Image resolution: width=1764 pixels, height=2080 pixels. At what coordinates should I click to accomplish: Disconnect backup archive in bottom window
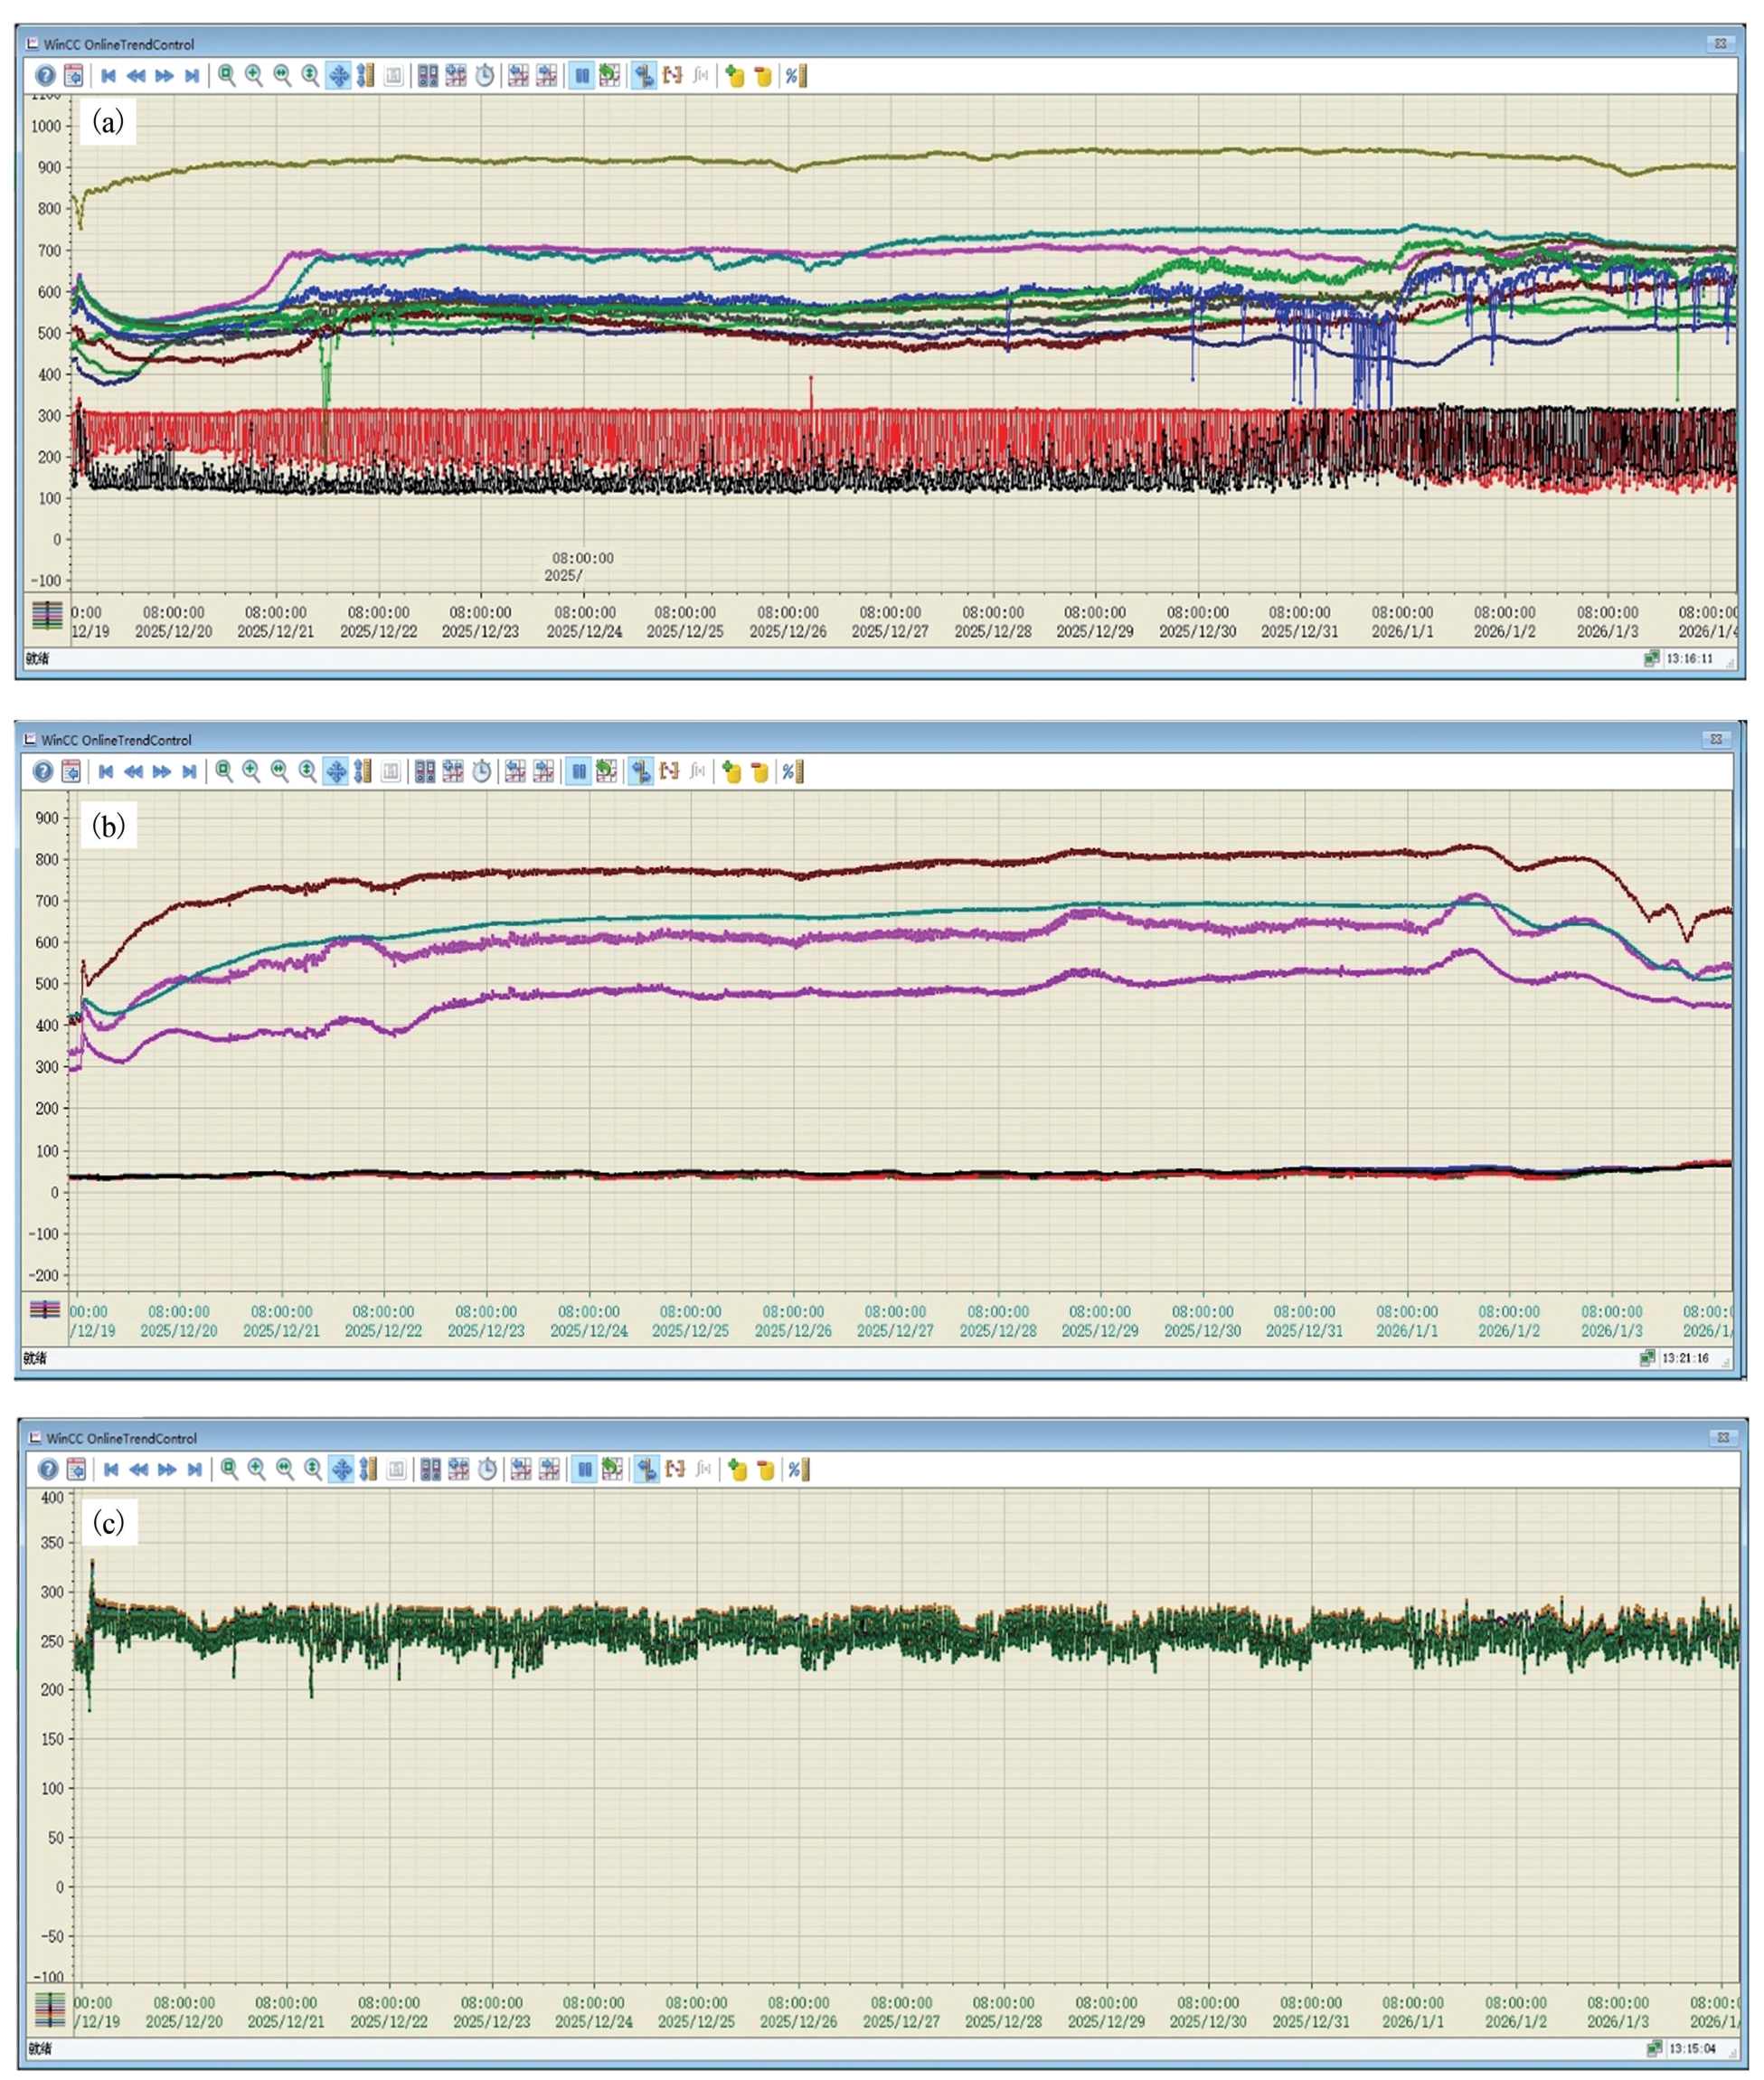766,1470
